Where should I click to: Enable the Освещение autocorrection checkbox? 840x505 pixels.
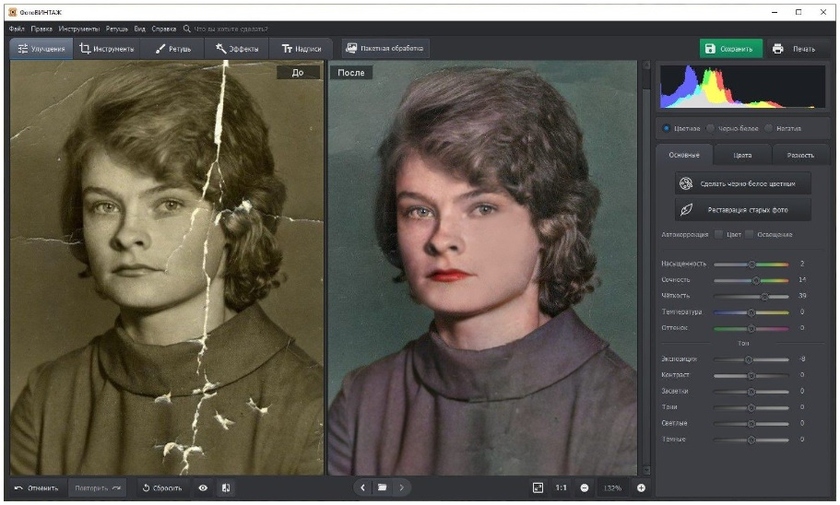[x=749, y=234]
